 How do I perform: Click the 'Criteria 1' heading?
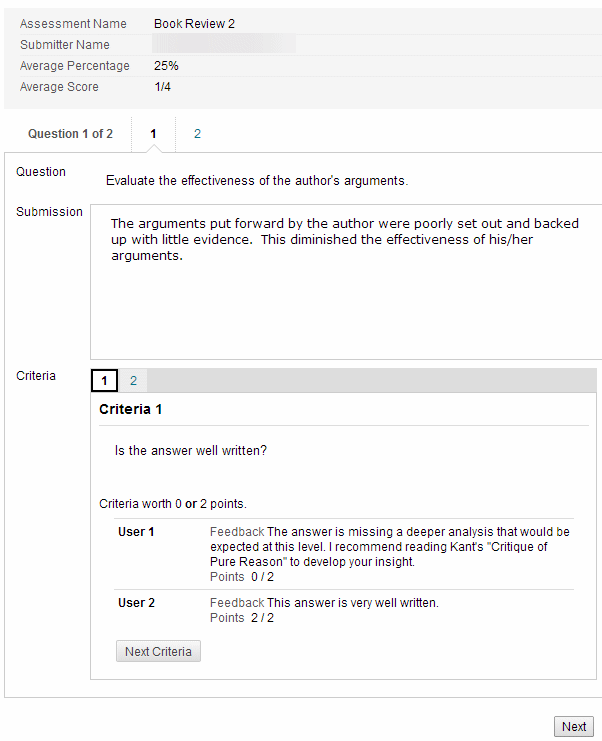click(131, 410)
